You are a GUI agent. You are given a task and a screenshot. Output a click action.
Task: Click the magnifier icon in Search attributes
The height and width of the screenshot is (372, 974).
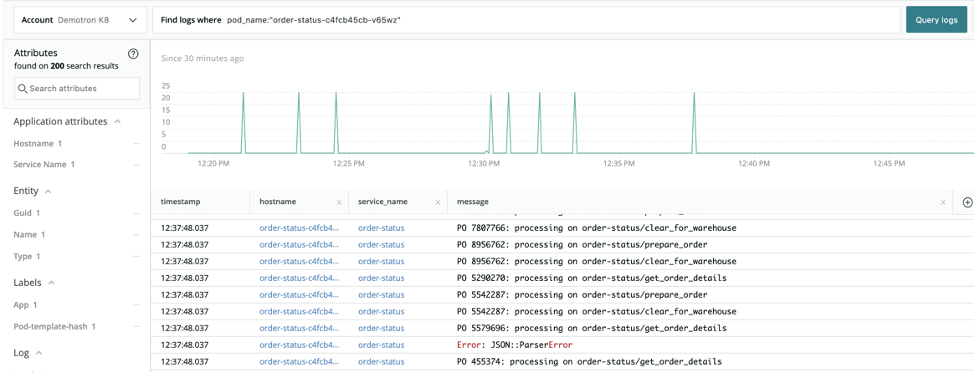pos(23,88)
